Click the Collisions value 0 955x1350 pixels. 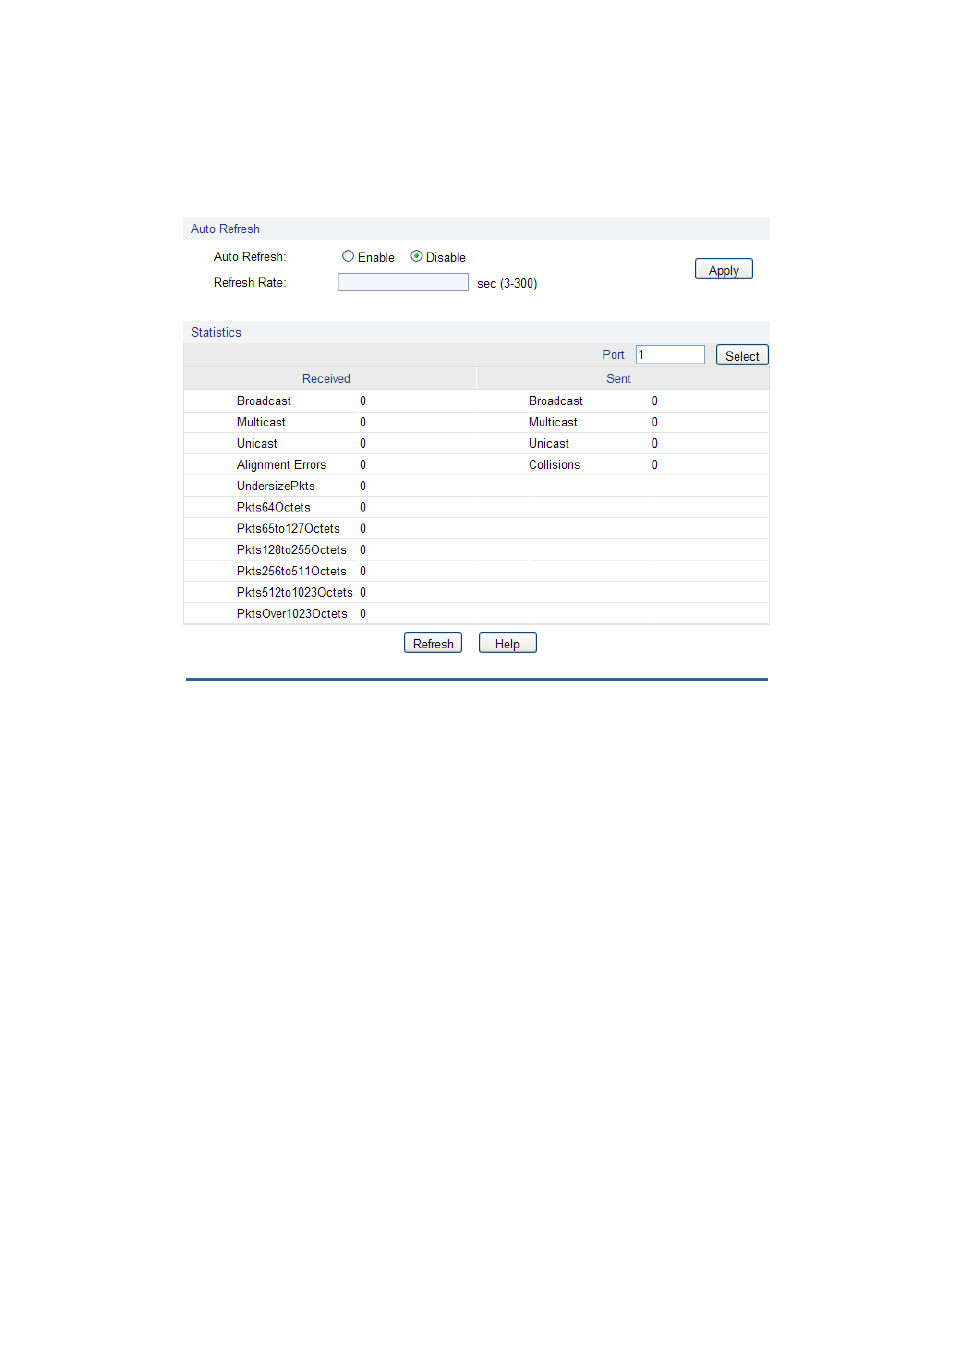click(x=655, y=465)
